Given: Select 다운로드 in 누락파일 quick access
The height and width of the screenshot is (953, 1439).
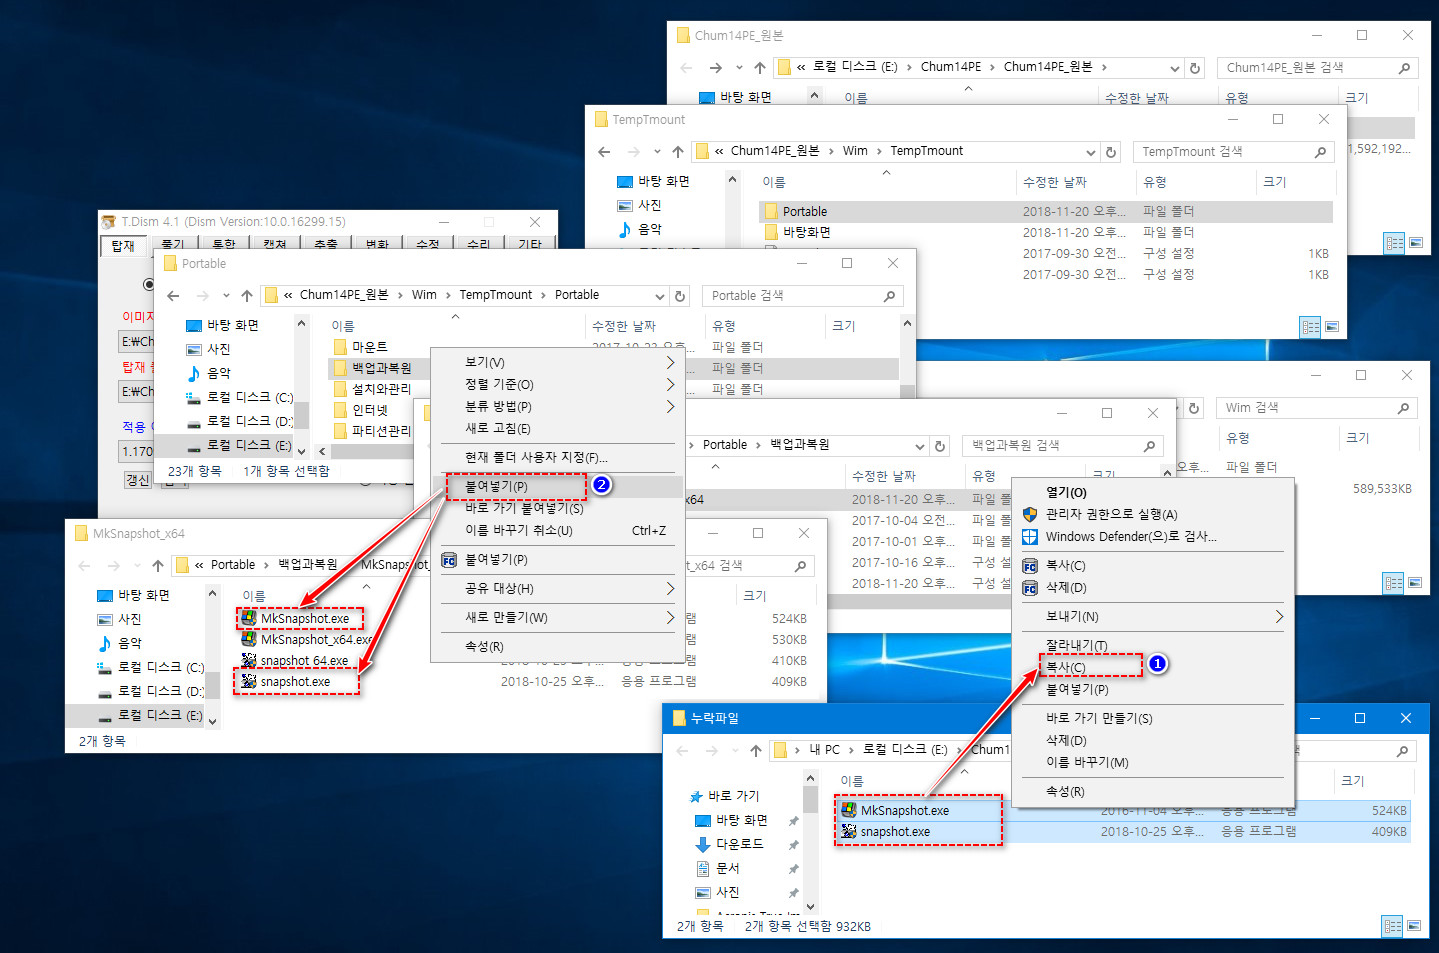Looking at the screenshot, I should (739, 844).
